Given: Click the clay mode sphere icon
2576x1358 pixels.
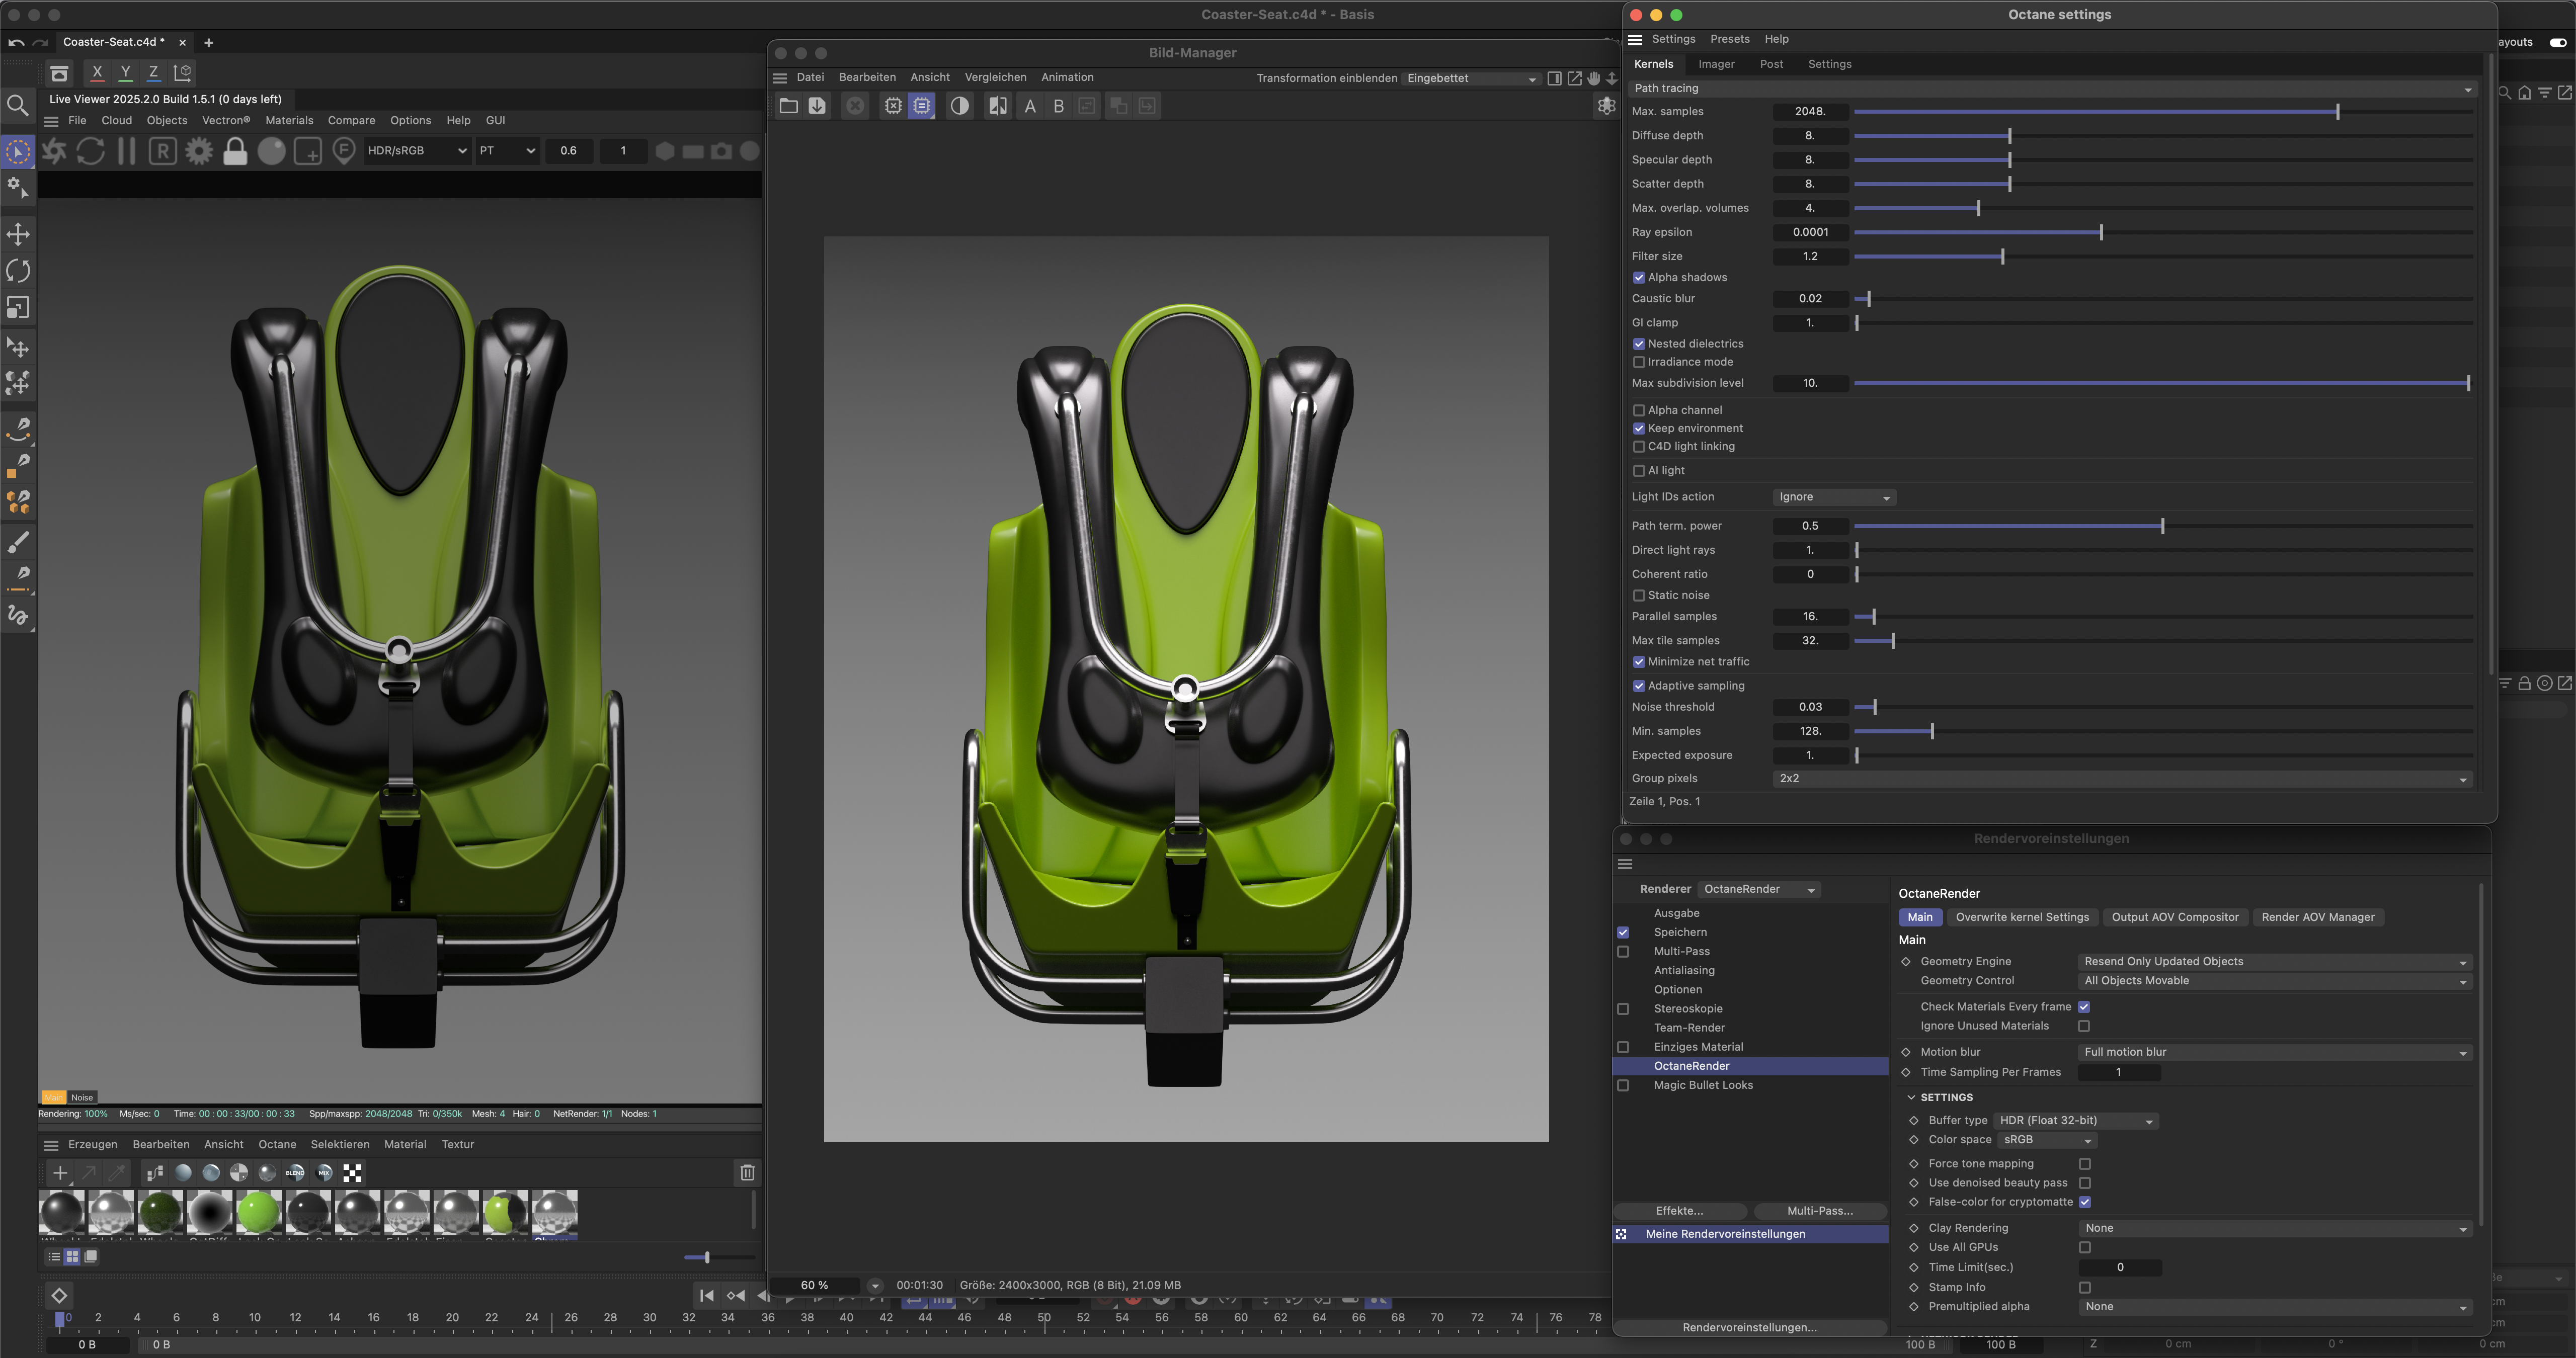Looking at the screenshot, I should pyautogui.click(x=271, y=151).
